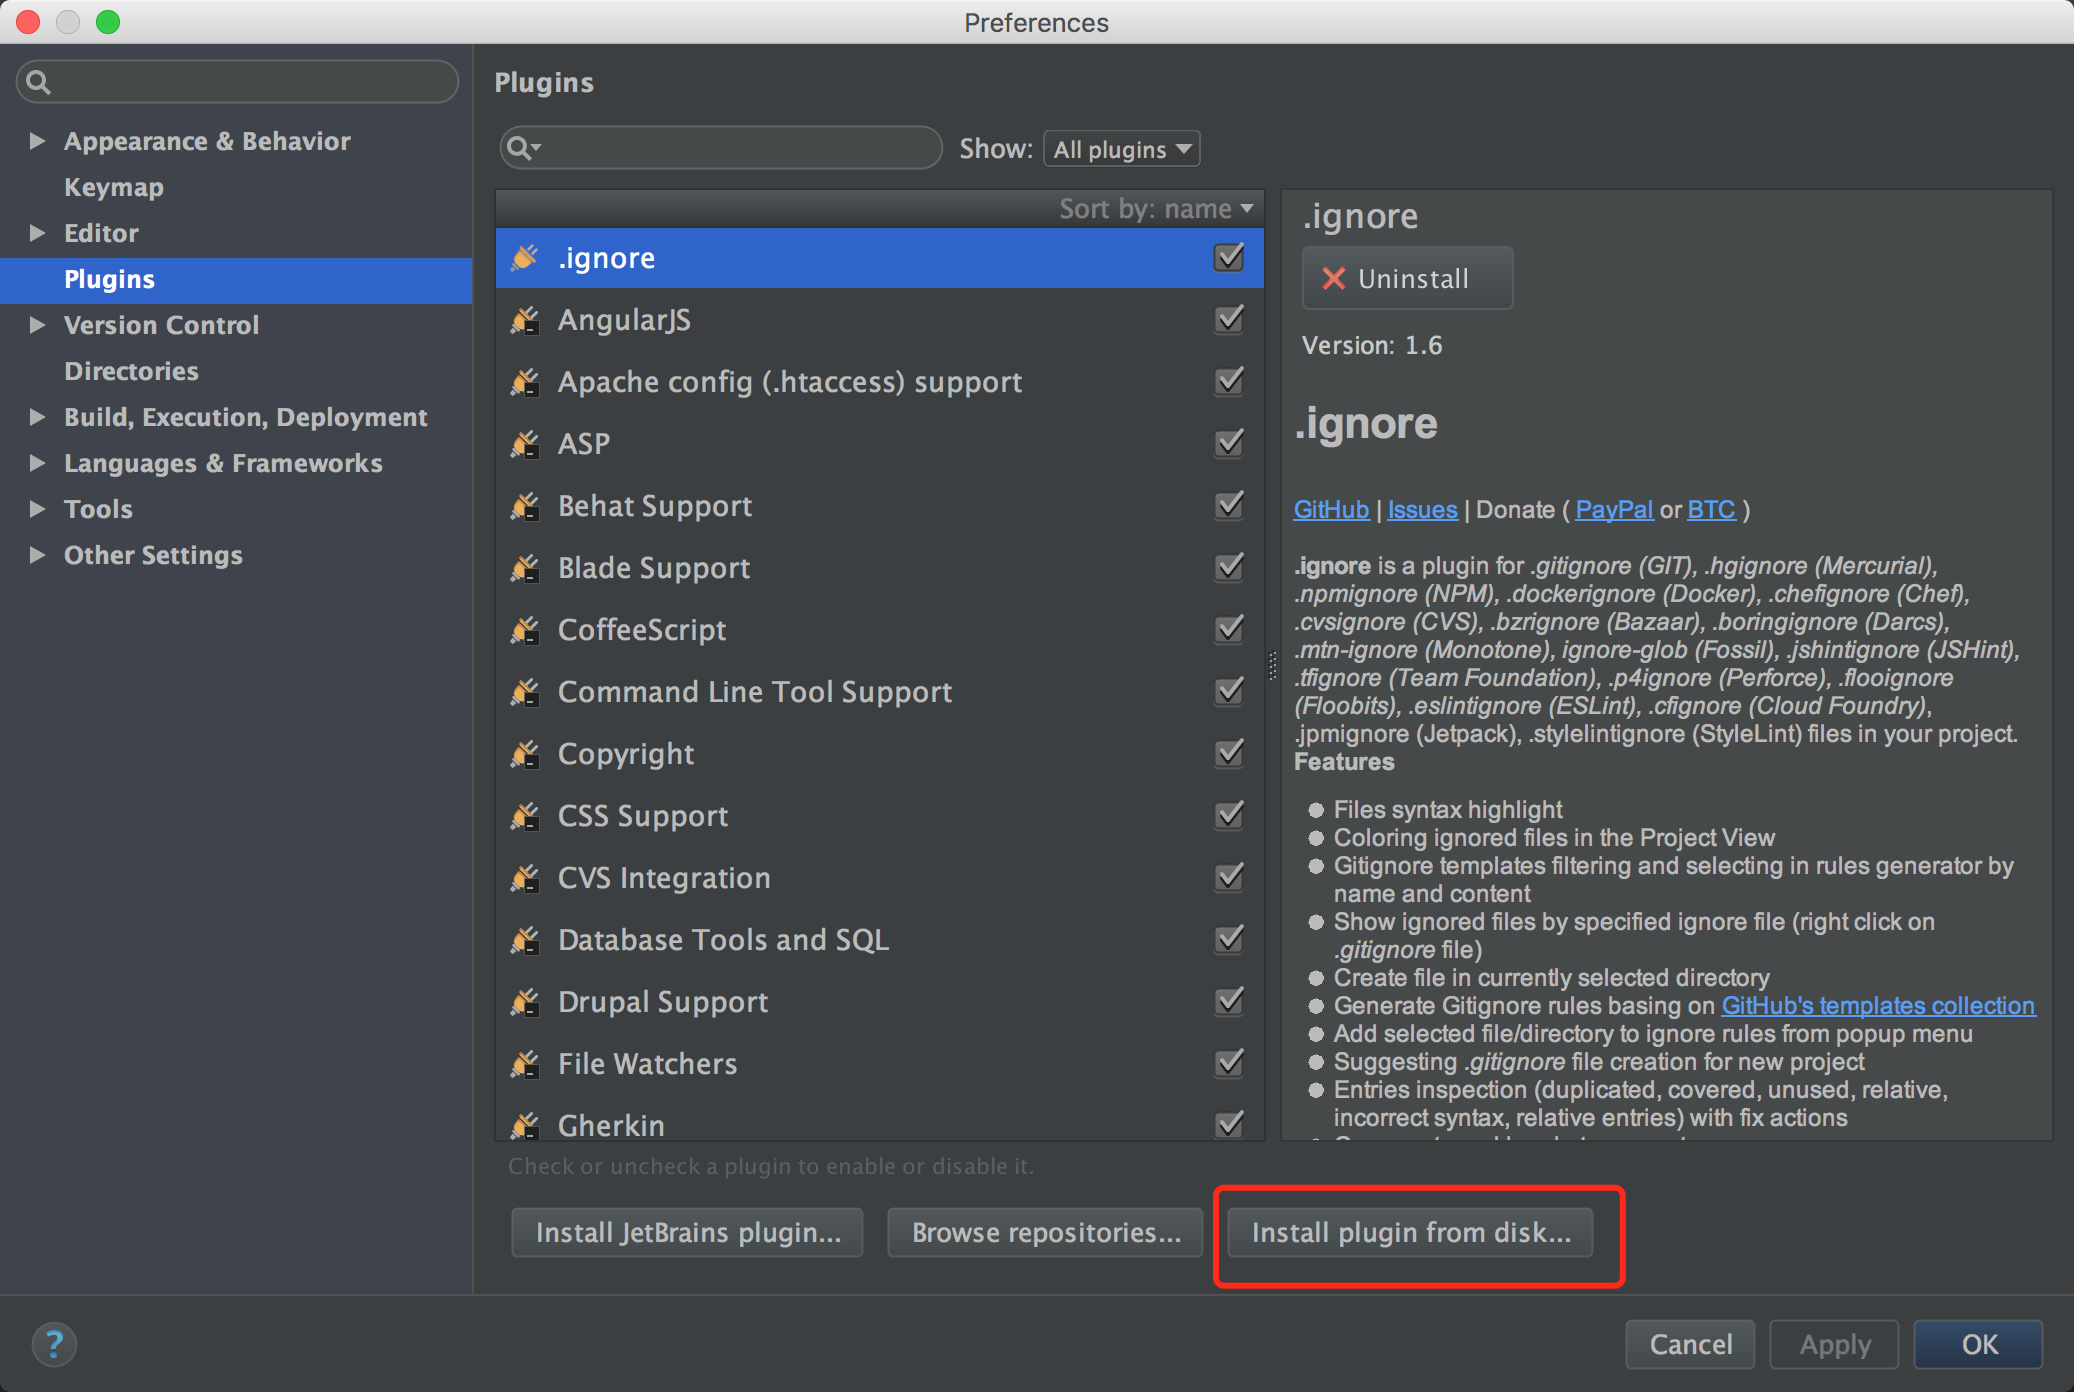Viewport: 2074px width, 1392px height.
Task: Select Plugins in the settings tree
Action: 236,279
